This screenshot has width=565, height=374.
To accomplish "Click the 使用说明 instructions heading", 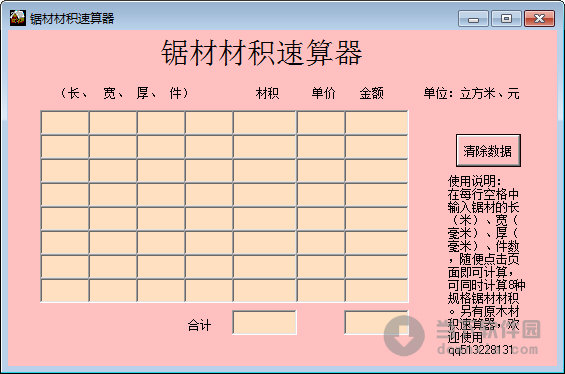I will (x=474, y=181).
